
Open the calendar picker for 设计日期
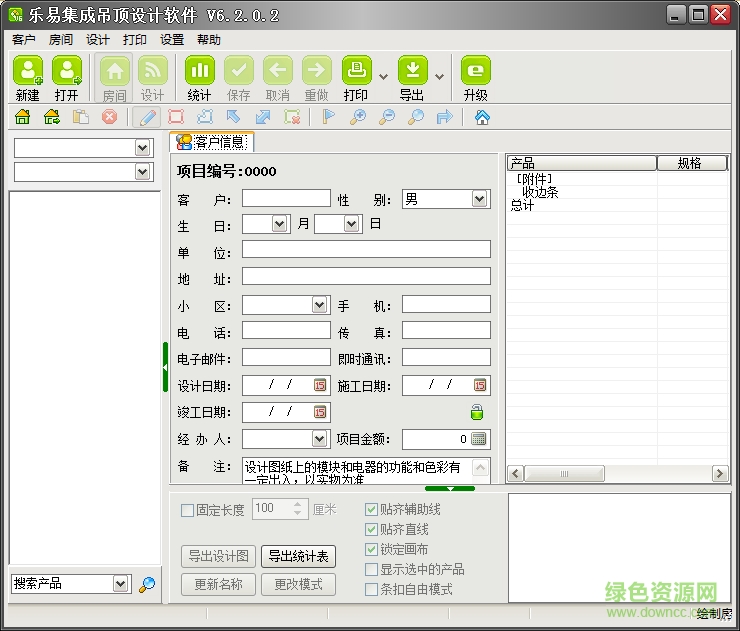pyautogui.click(x=320, y=385)
